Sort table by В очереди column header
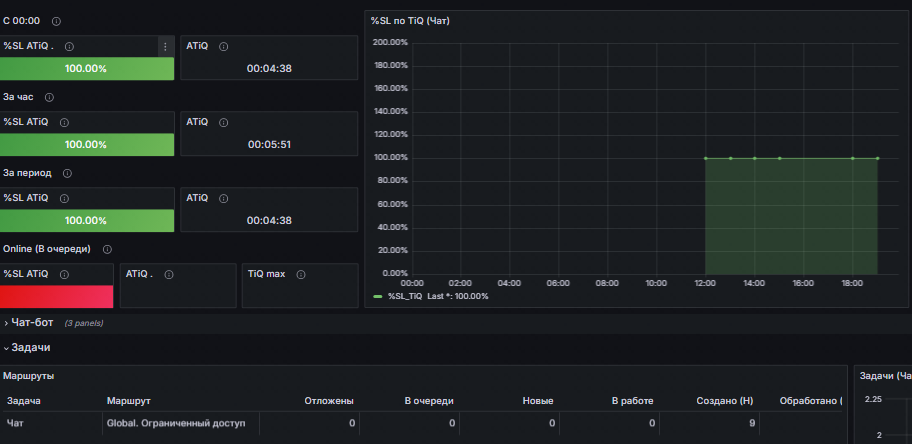The image size is (912, 444). (429, 401)
